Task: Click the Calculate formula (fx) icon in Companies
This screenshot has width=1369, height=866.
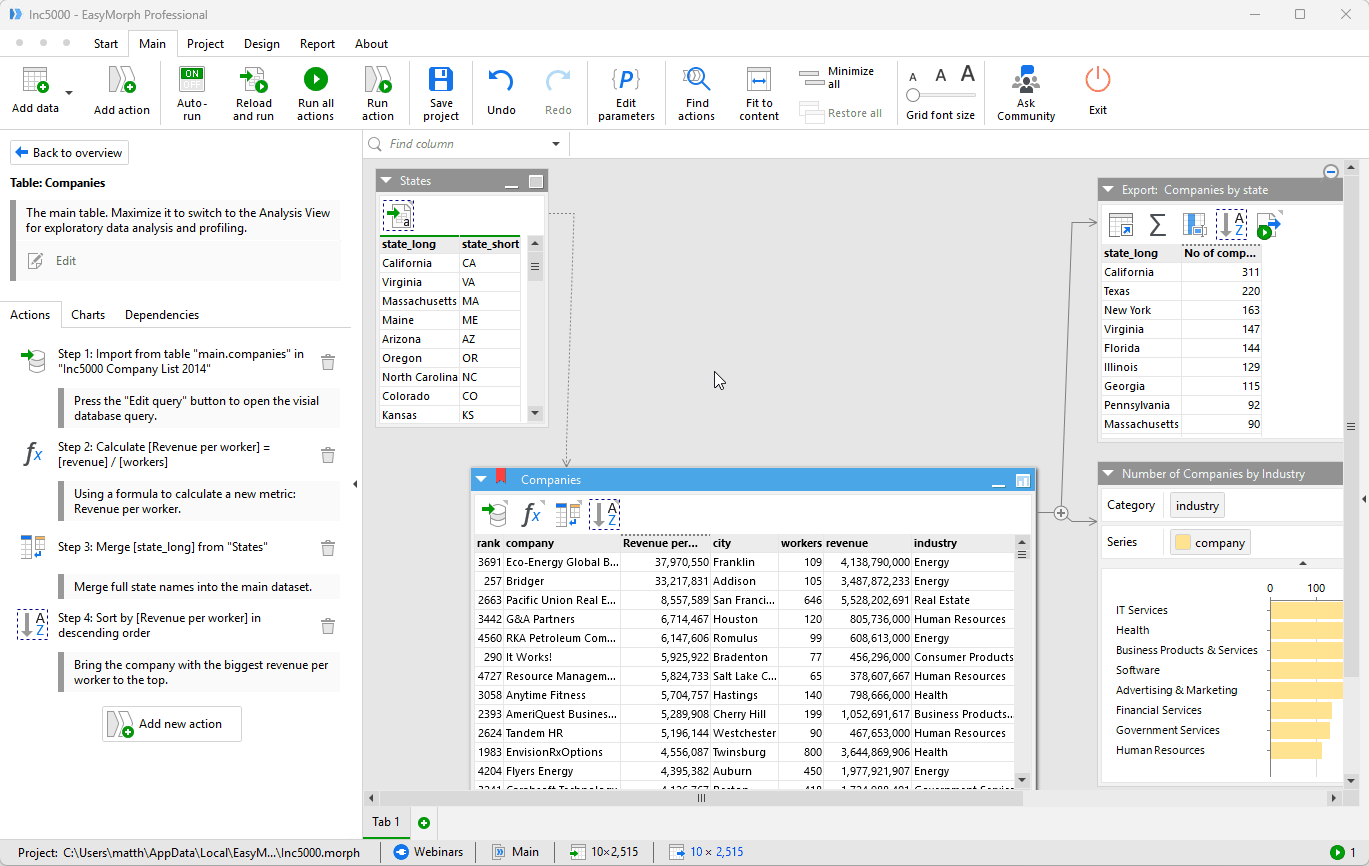Action: coord(531,513)
